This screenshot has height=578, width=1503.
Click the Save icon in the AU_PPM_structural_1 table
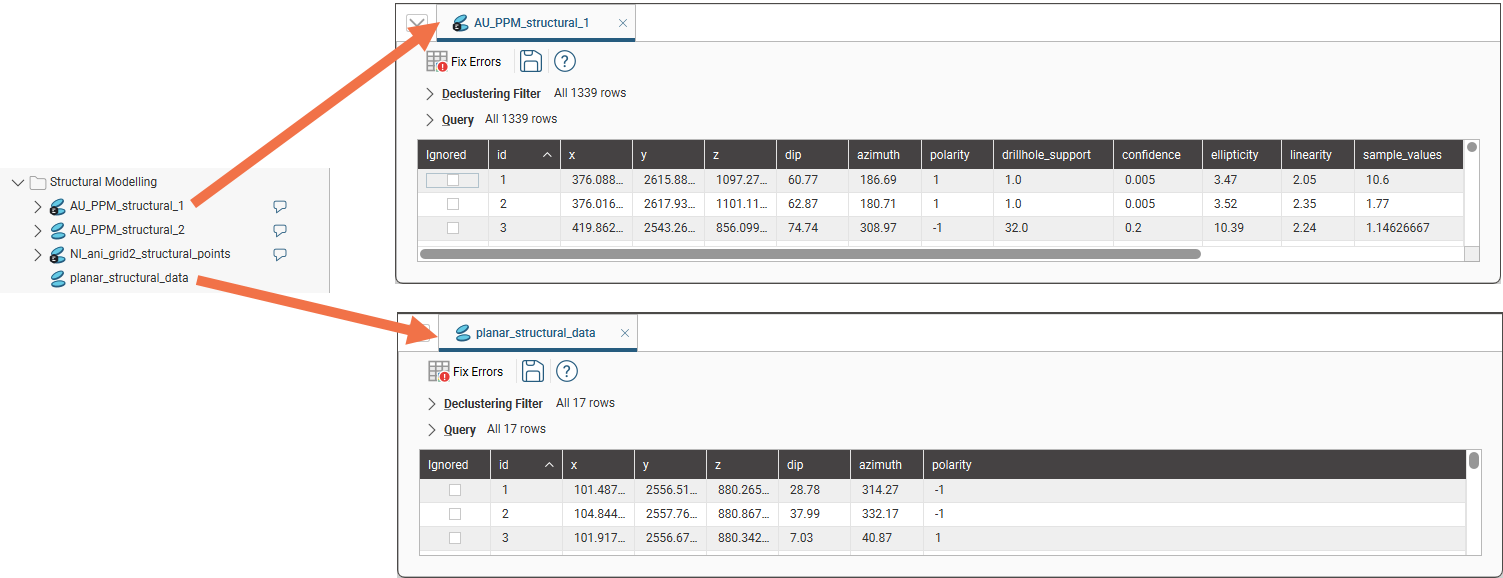tap(530, 61)
